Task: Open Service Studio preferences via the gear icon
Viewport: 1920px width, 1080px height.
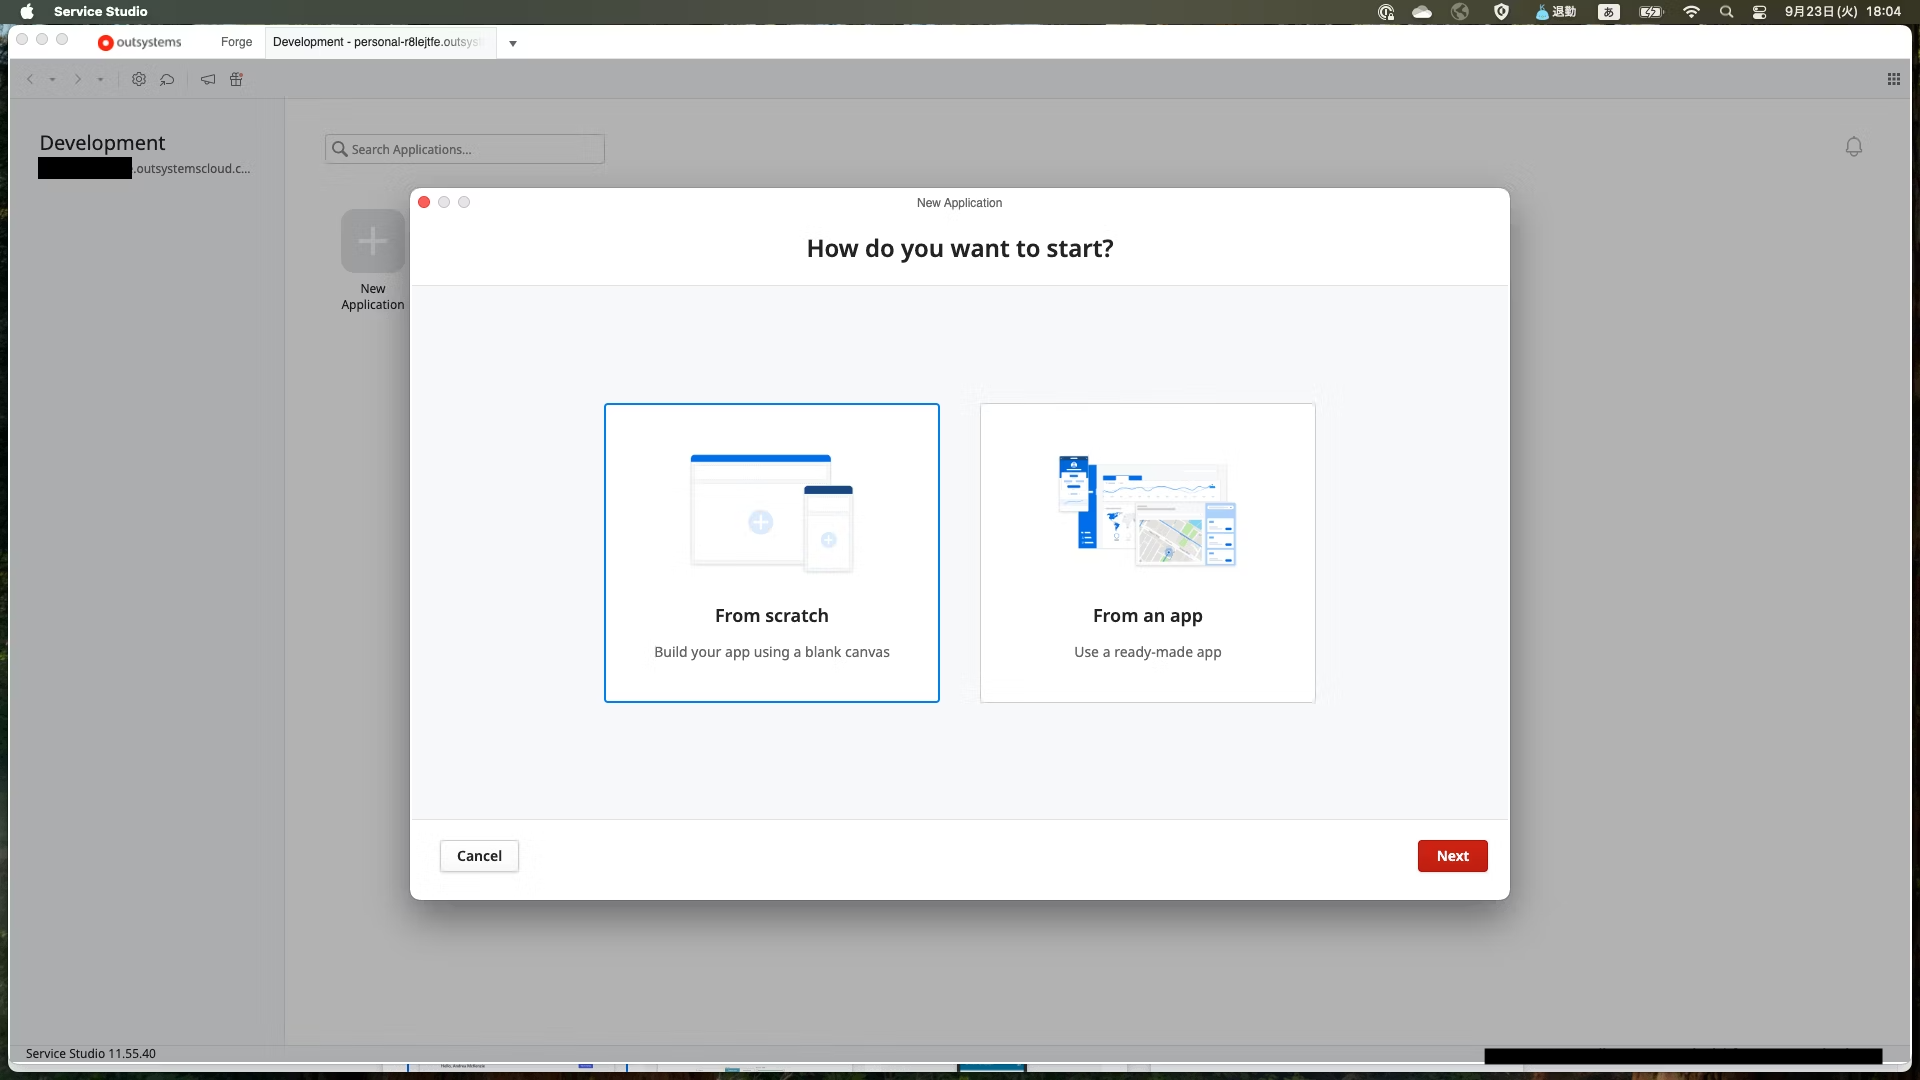Action: click(138, 79)
